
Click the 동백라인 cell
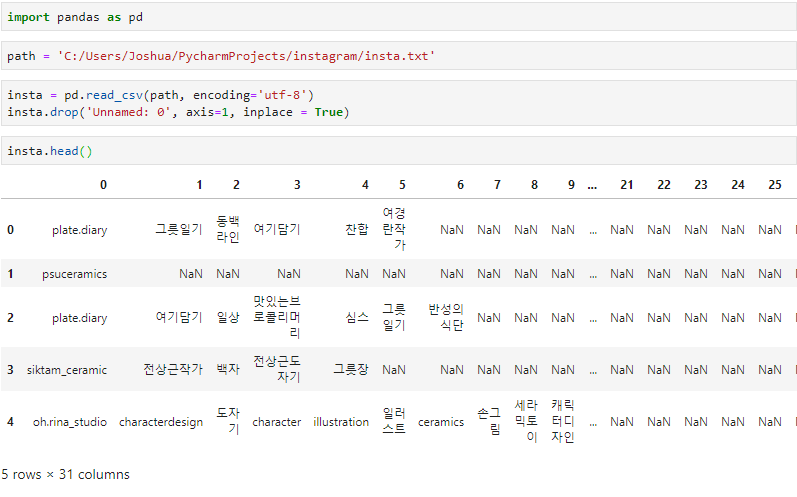coord(228,229)
